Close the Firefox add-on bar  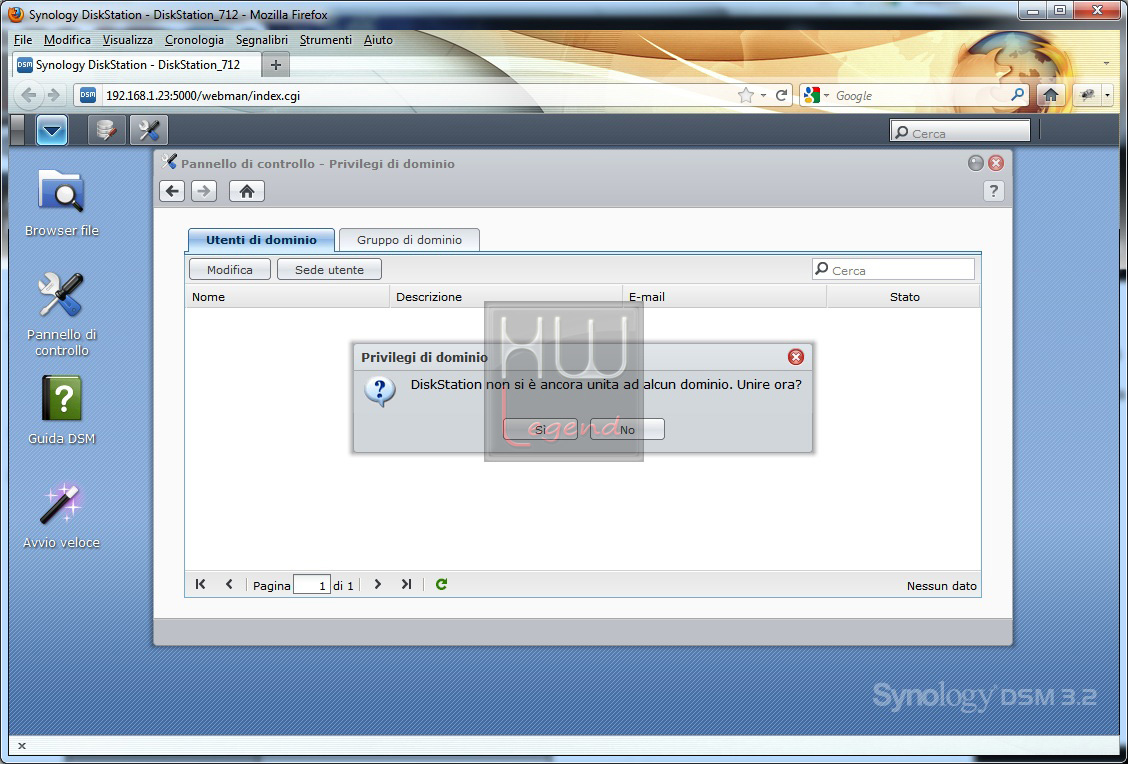[22, 746]
